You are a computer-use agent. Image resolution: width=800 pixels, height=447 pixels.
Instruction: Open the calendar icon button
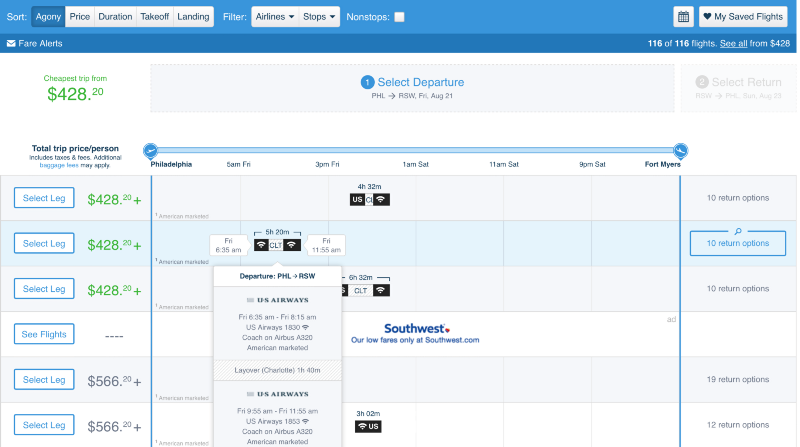click(683, 17)
